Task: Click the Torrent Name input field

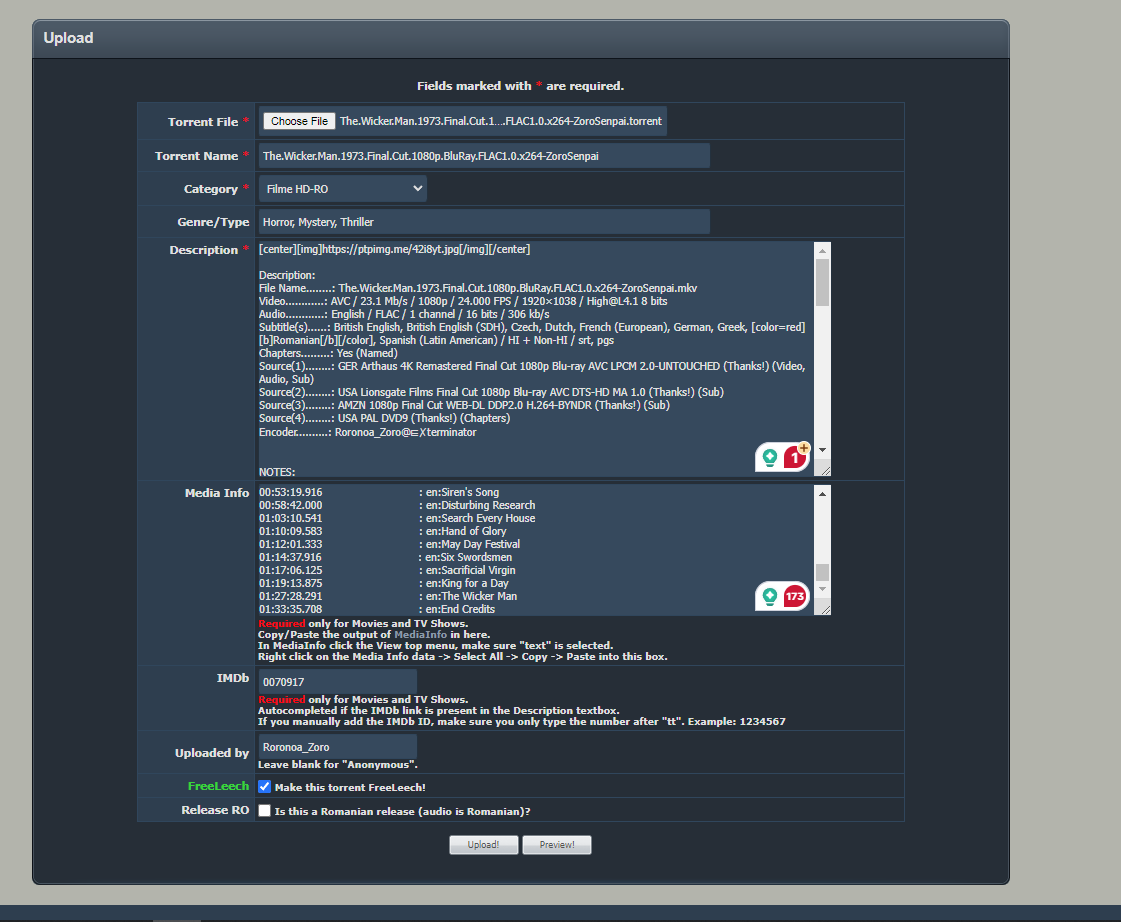Action: pos(483,156)
